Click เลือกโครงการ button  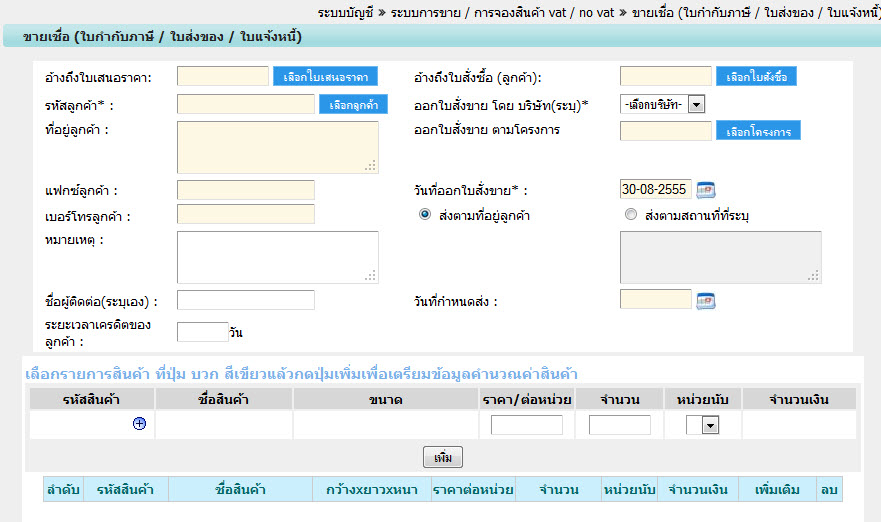(758, 131)
